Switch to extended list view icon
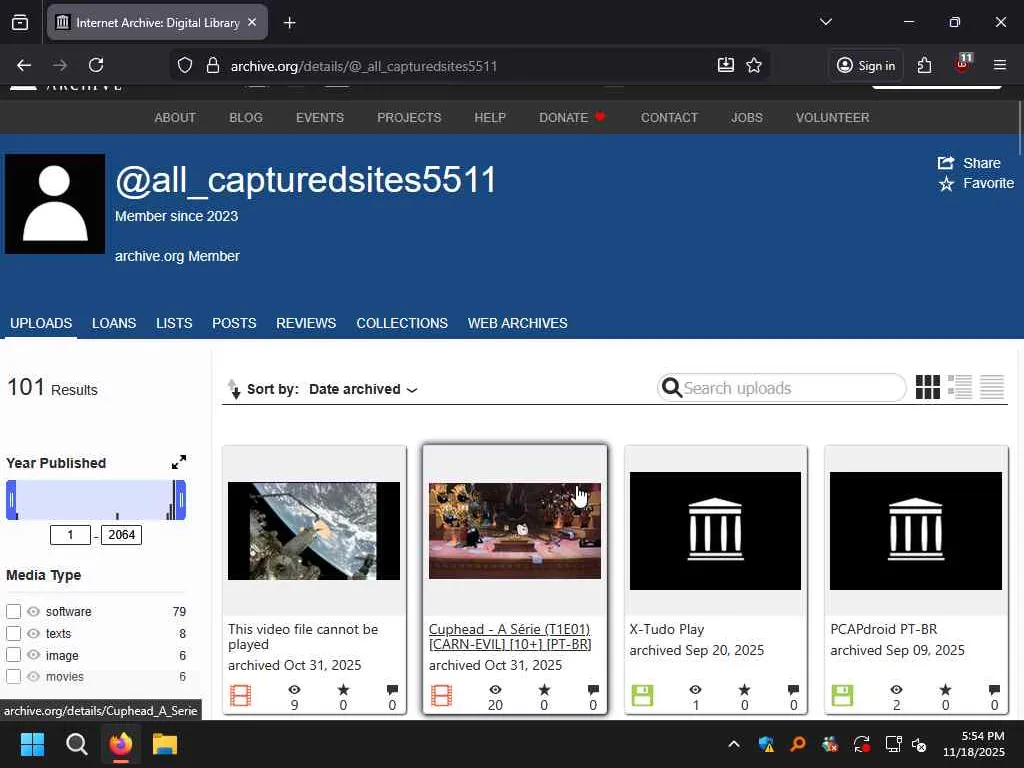 click(960, 387)
